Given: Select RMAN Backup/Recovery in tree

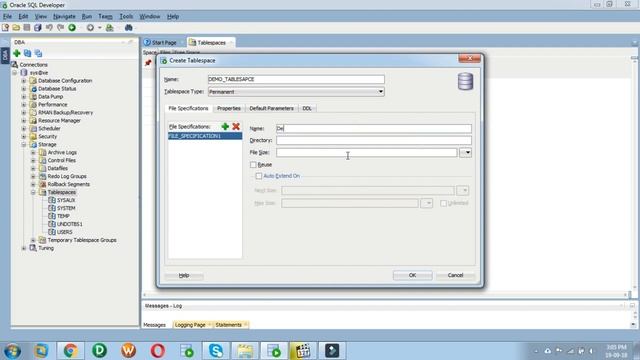Looking at the screenshot, I should pos(65,113).
